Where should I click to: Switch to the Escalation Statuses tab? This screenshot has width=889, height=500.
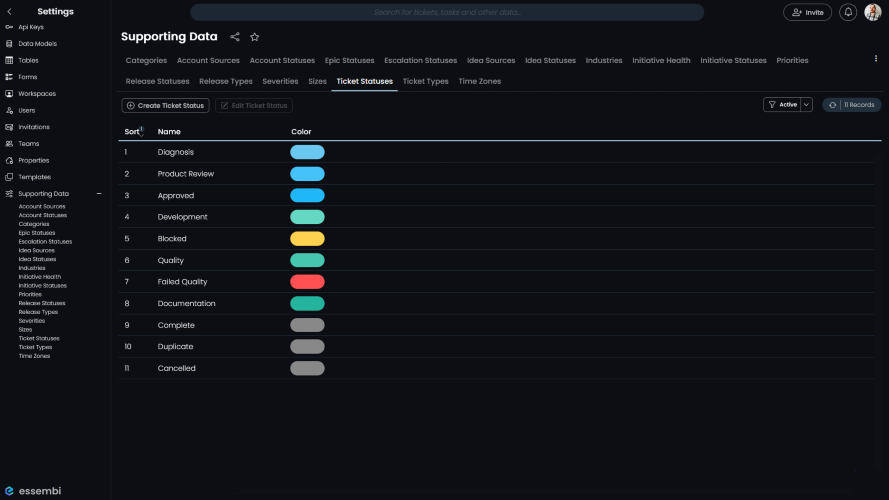[420, 61]
